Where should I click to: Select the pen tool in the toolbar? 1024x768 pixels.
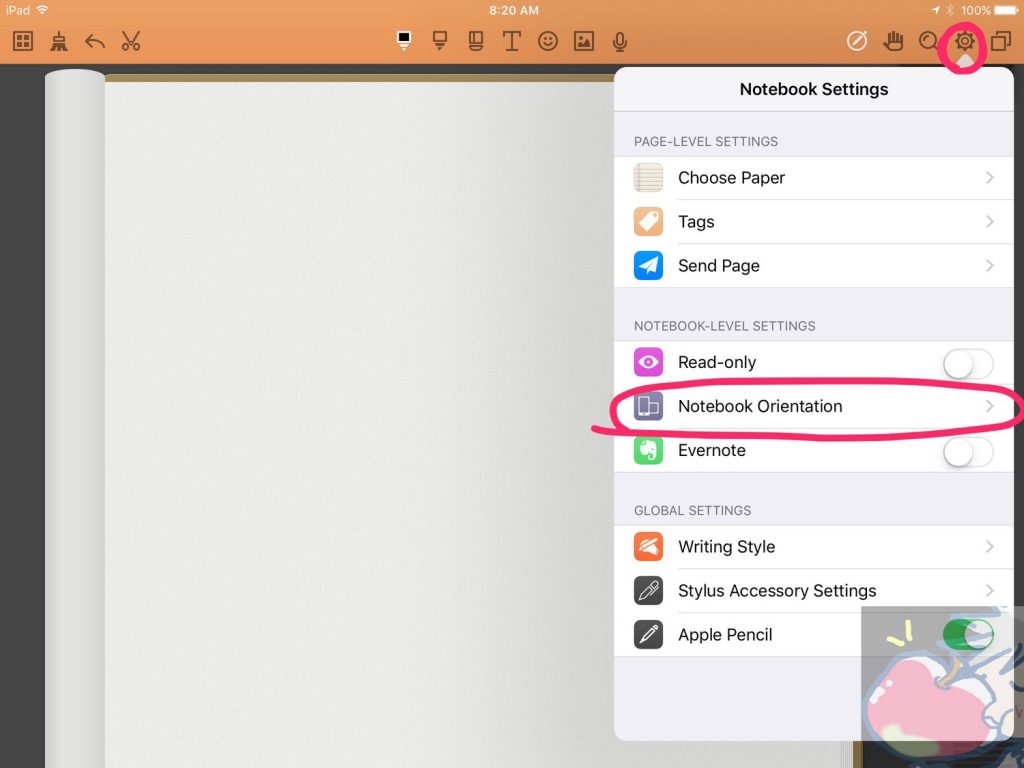pyautogui.click(x=402, y=41)
